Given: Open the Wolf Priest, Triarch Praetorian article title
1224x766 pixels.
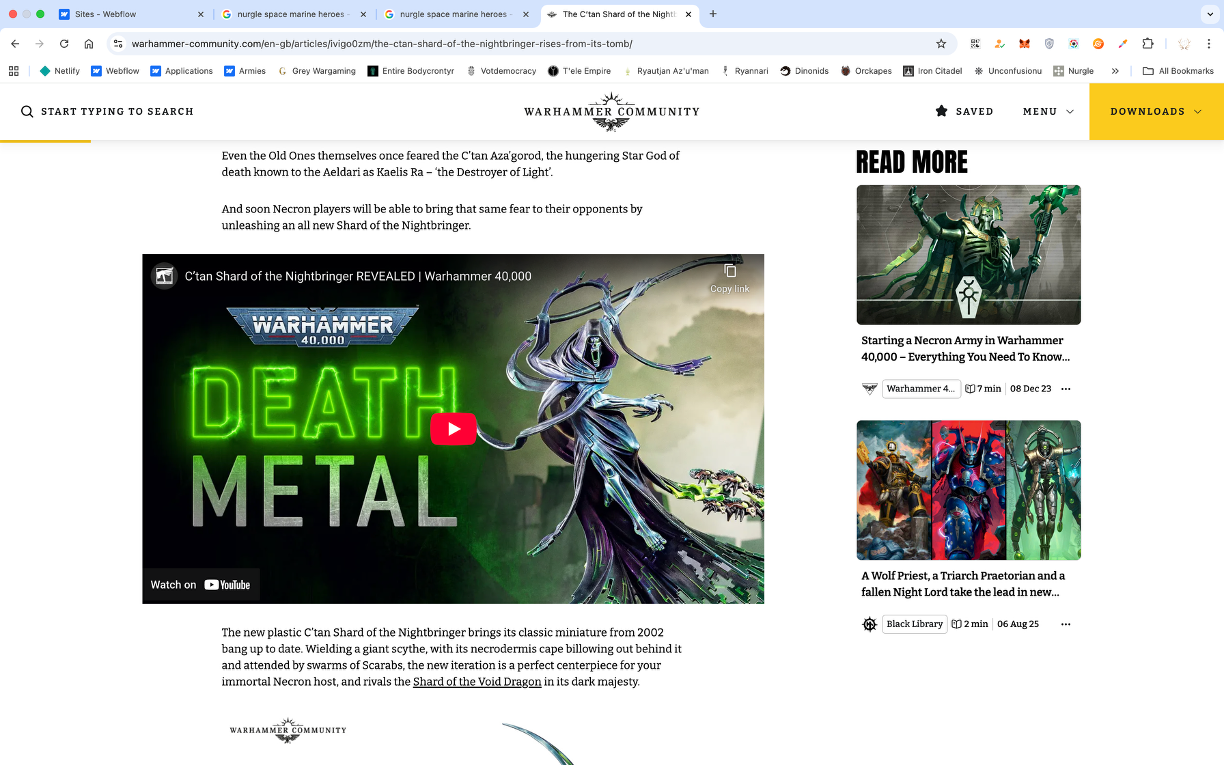Looking at the screenshot, I should (x=963, y=584).
